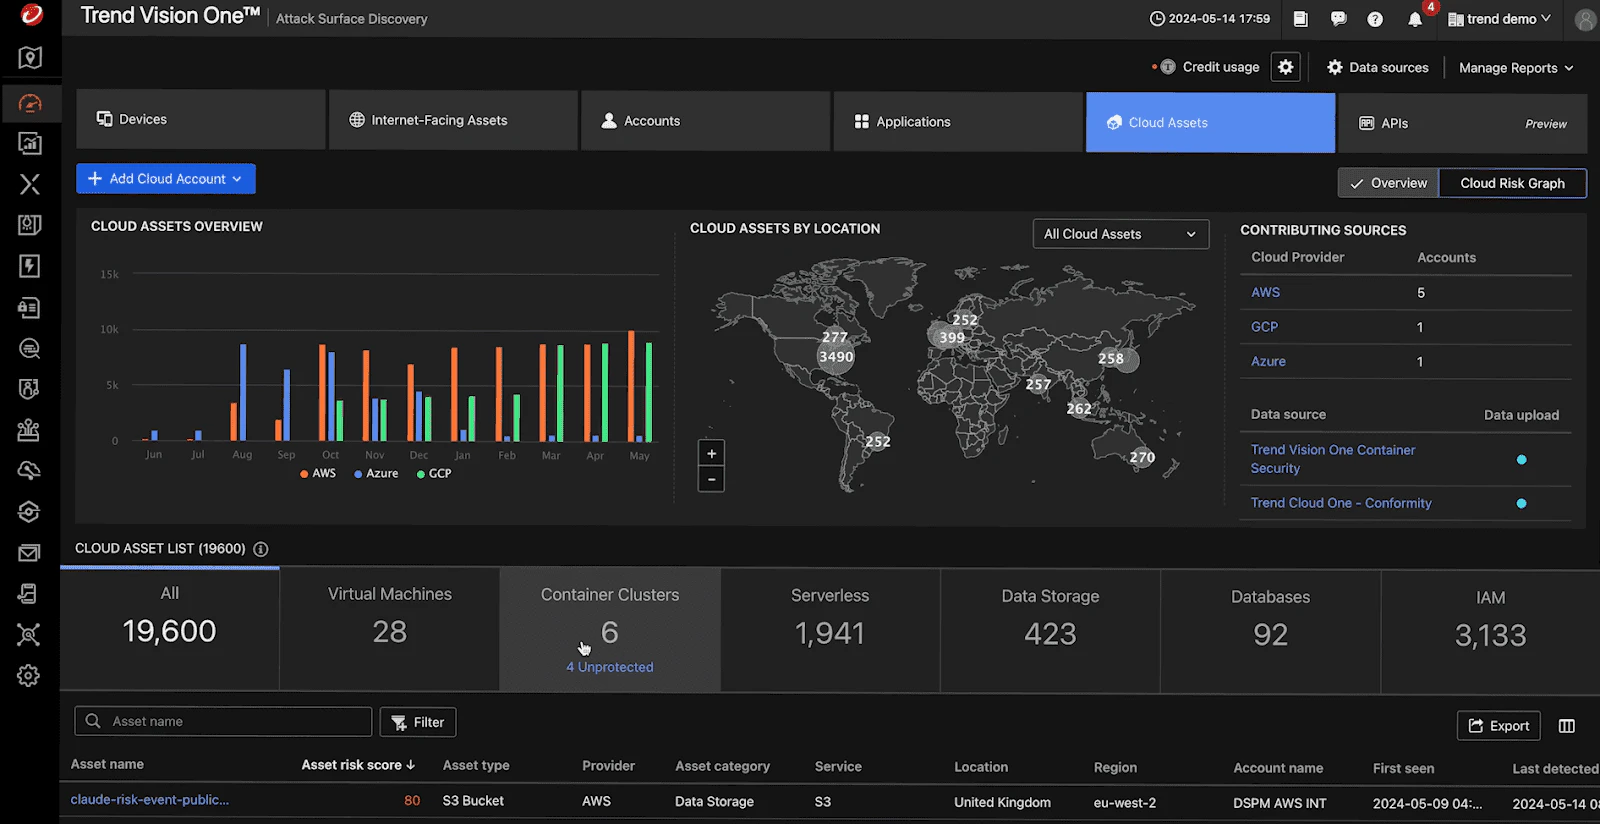
Task: Zoom in on the map with plus
Action: point(711,453)
